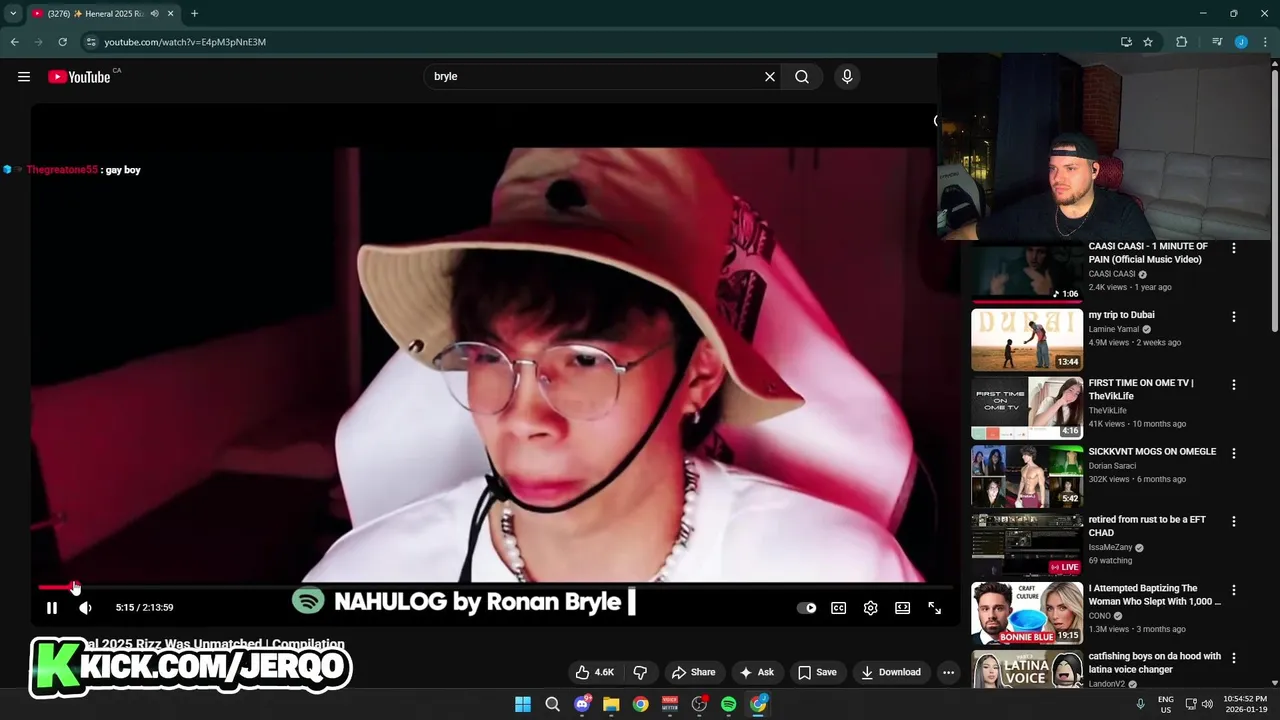Open Chrome profile avatar J
Image resolution: width=1280 pixels, height=720 pixels.
click(x=1241, y=42)
